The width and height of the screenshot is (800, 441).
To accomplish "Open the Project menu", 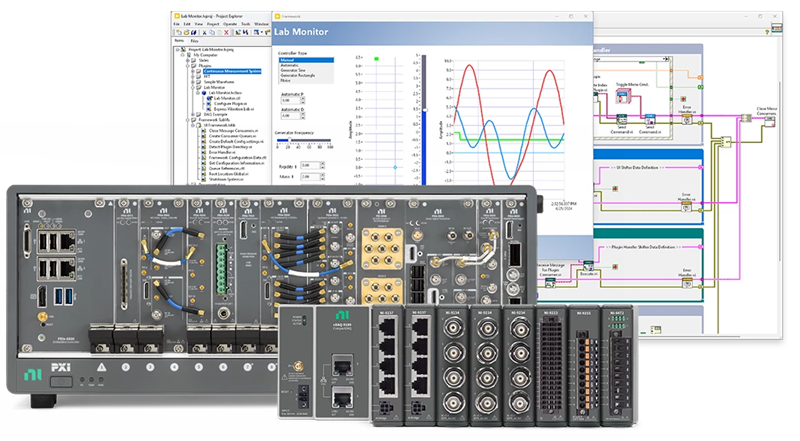I will [x=213, y=24].
